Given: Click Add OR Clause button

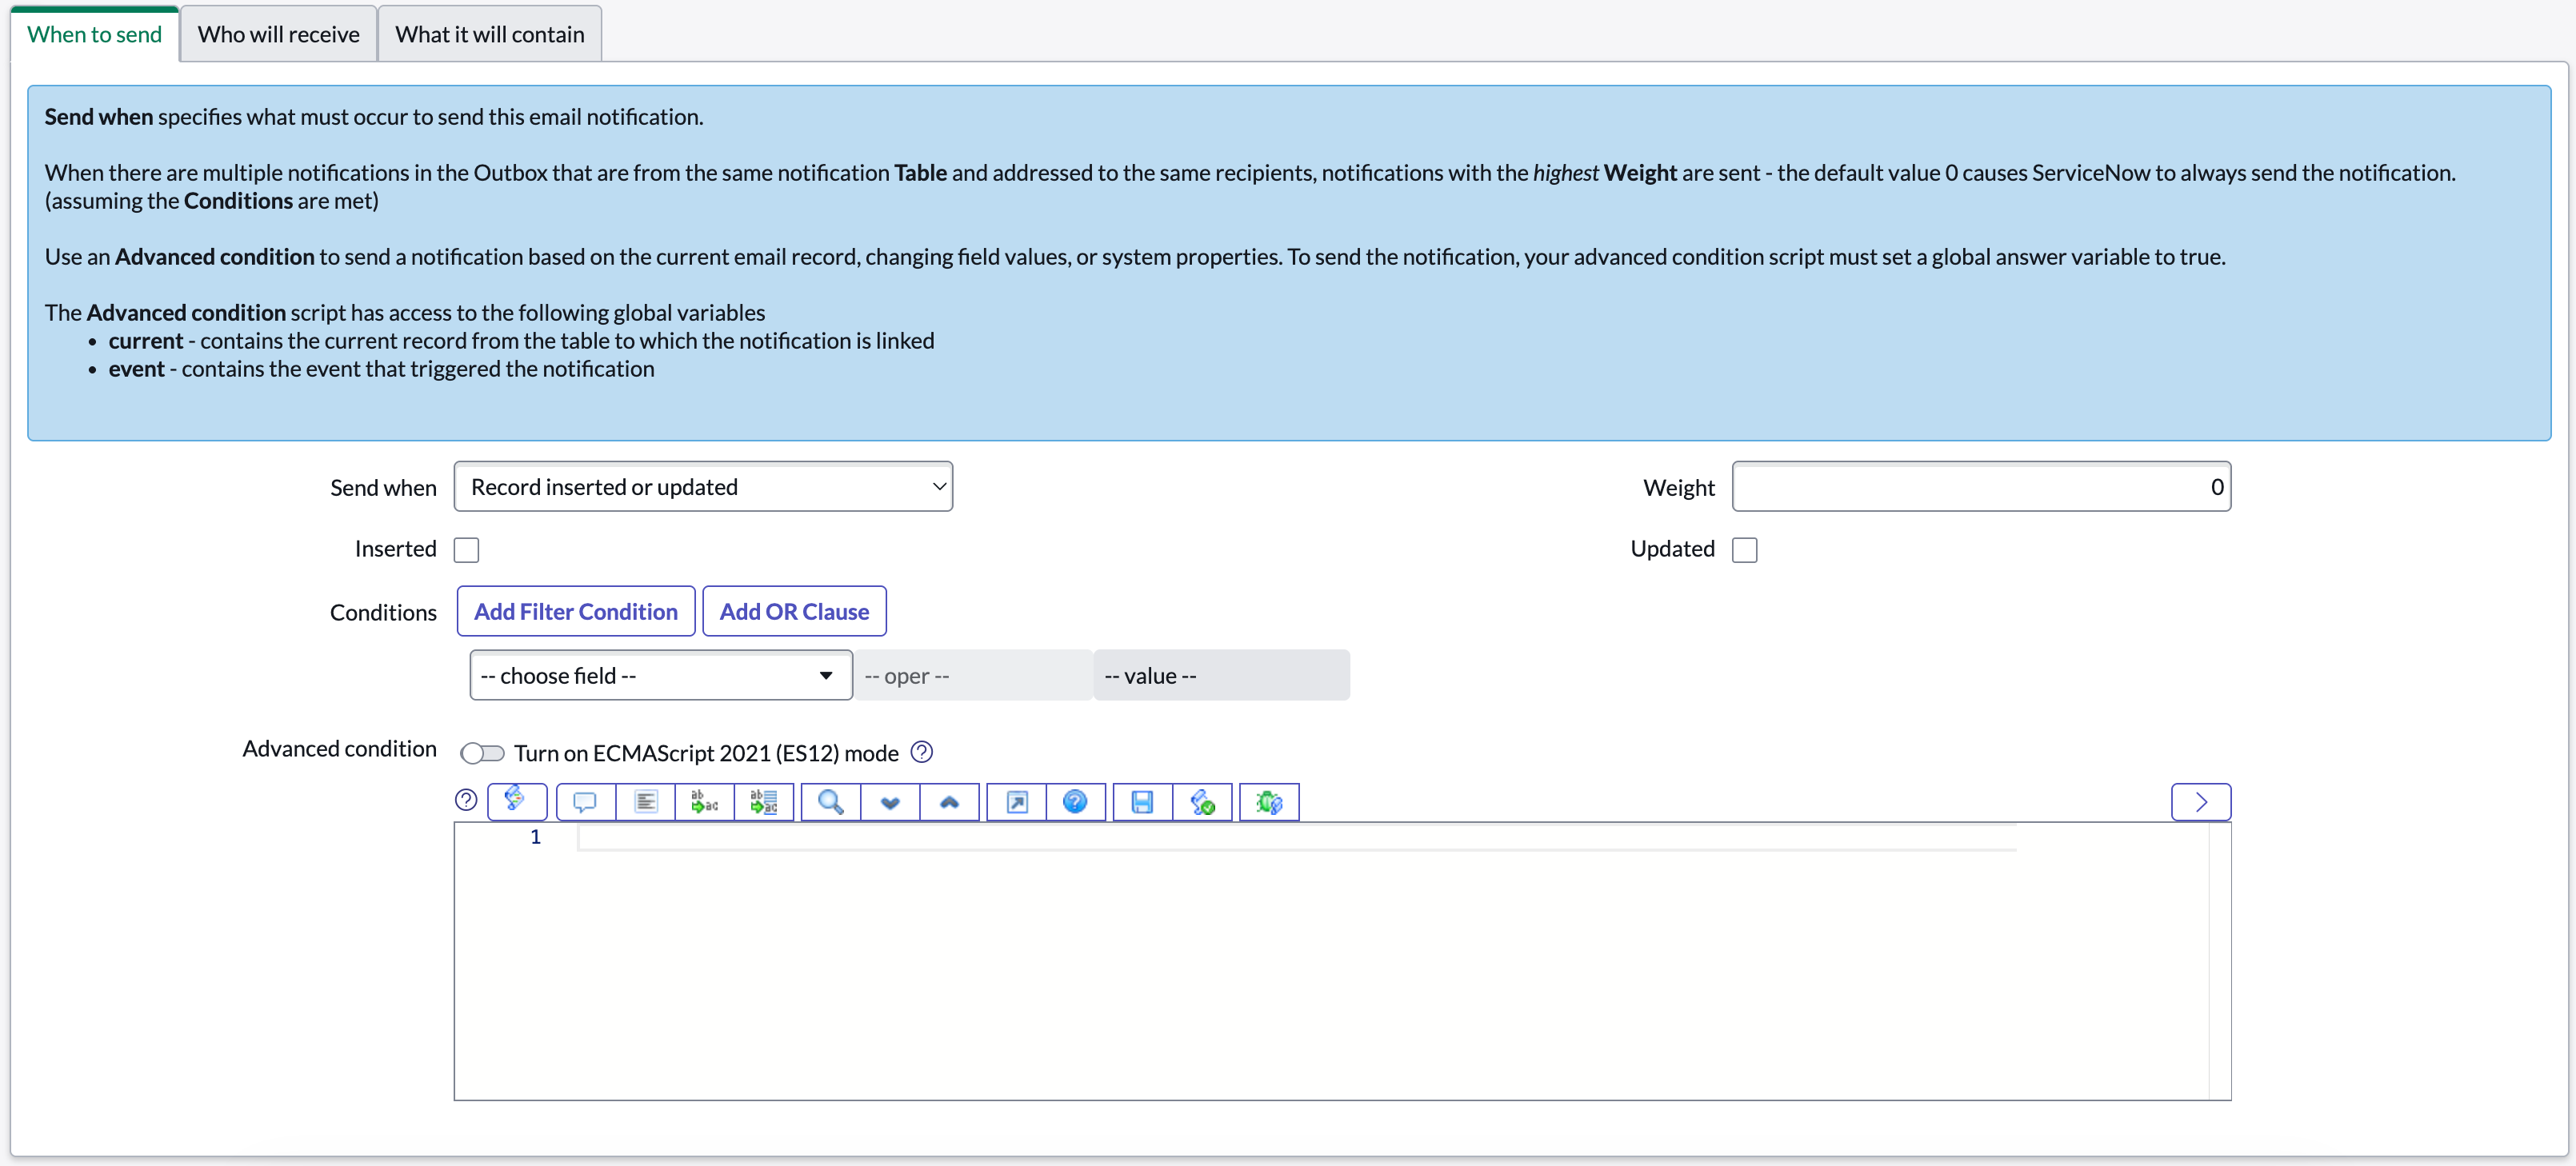Looking at the screenshot, I should coord(794,611).
